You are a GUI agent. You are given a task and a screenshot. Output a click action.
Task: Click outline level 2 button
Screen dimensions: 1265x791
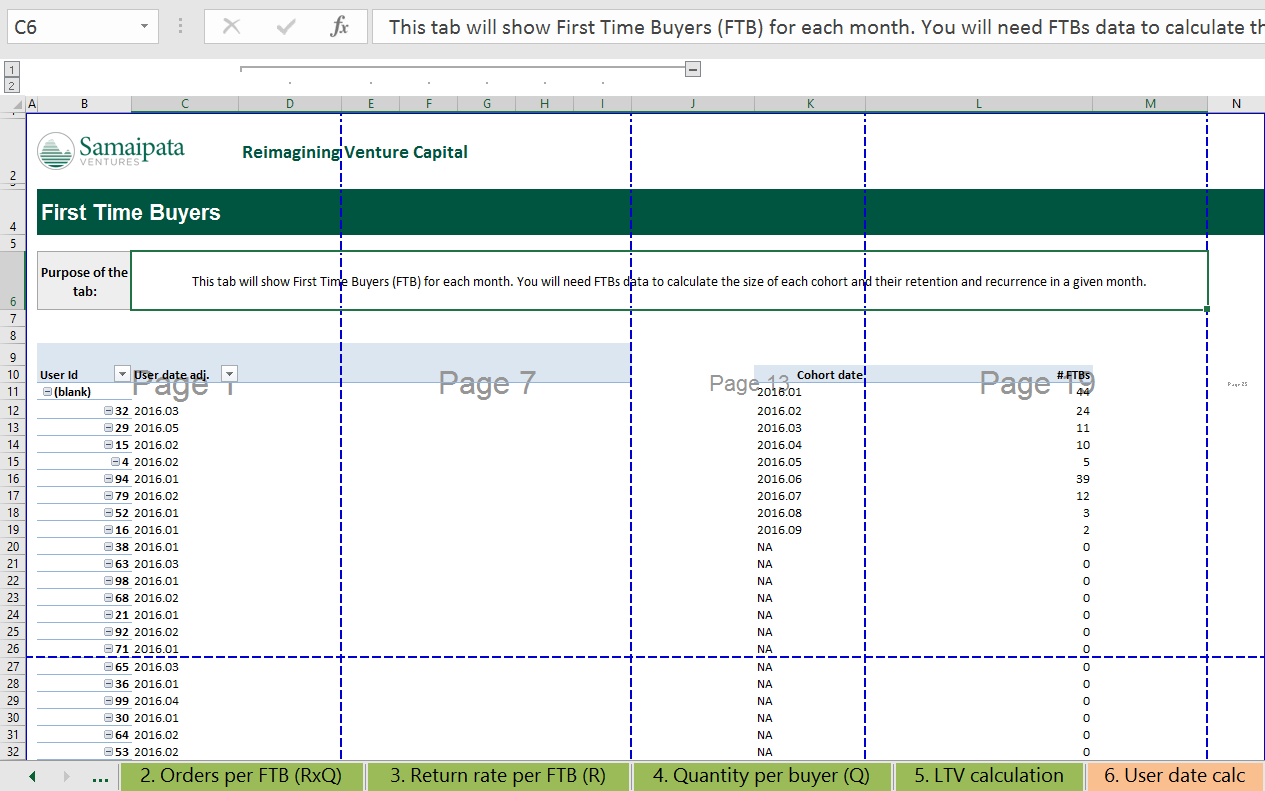[12, 85]
